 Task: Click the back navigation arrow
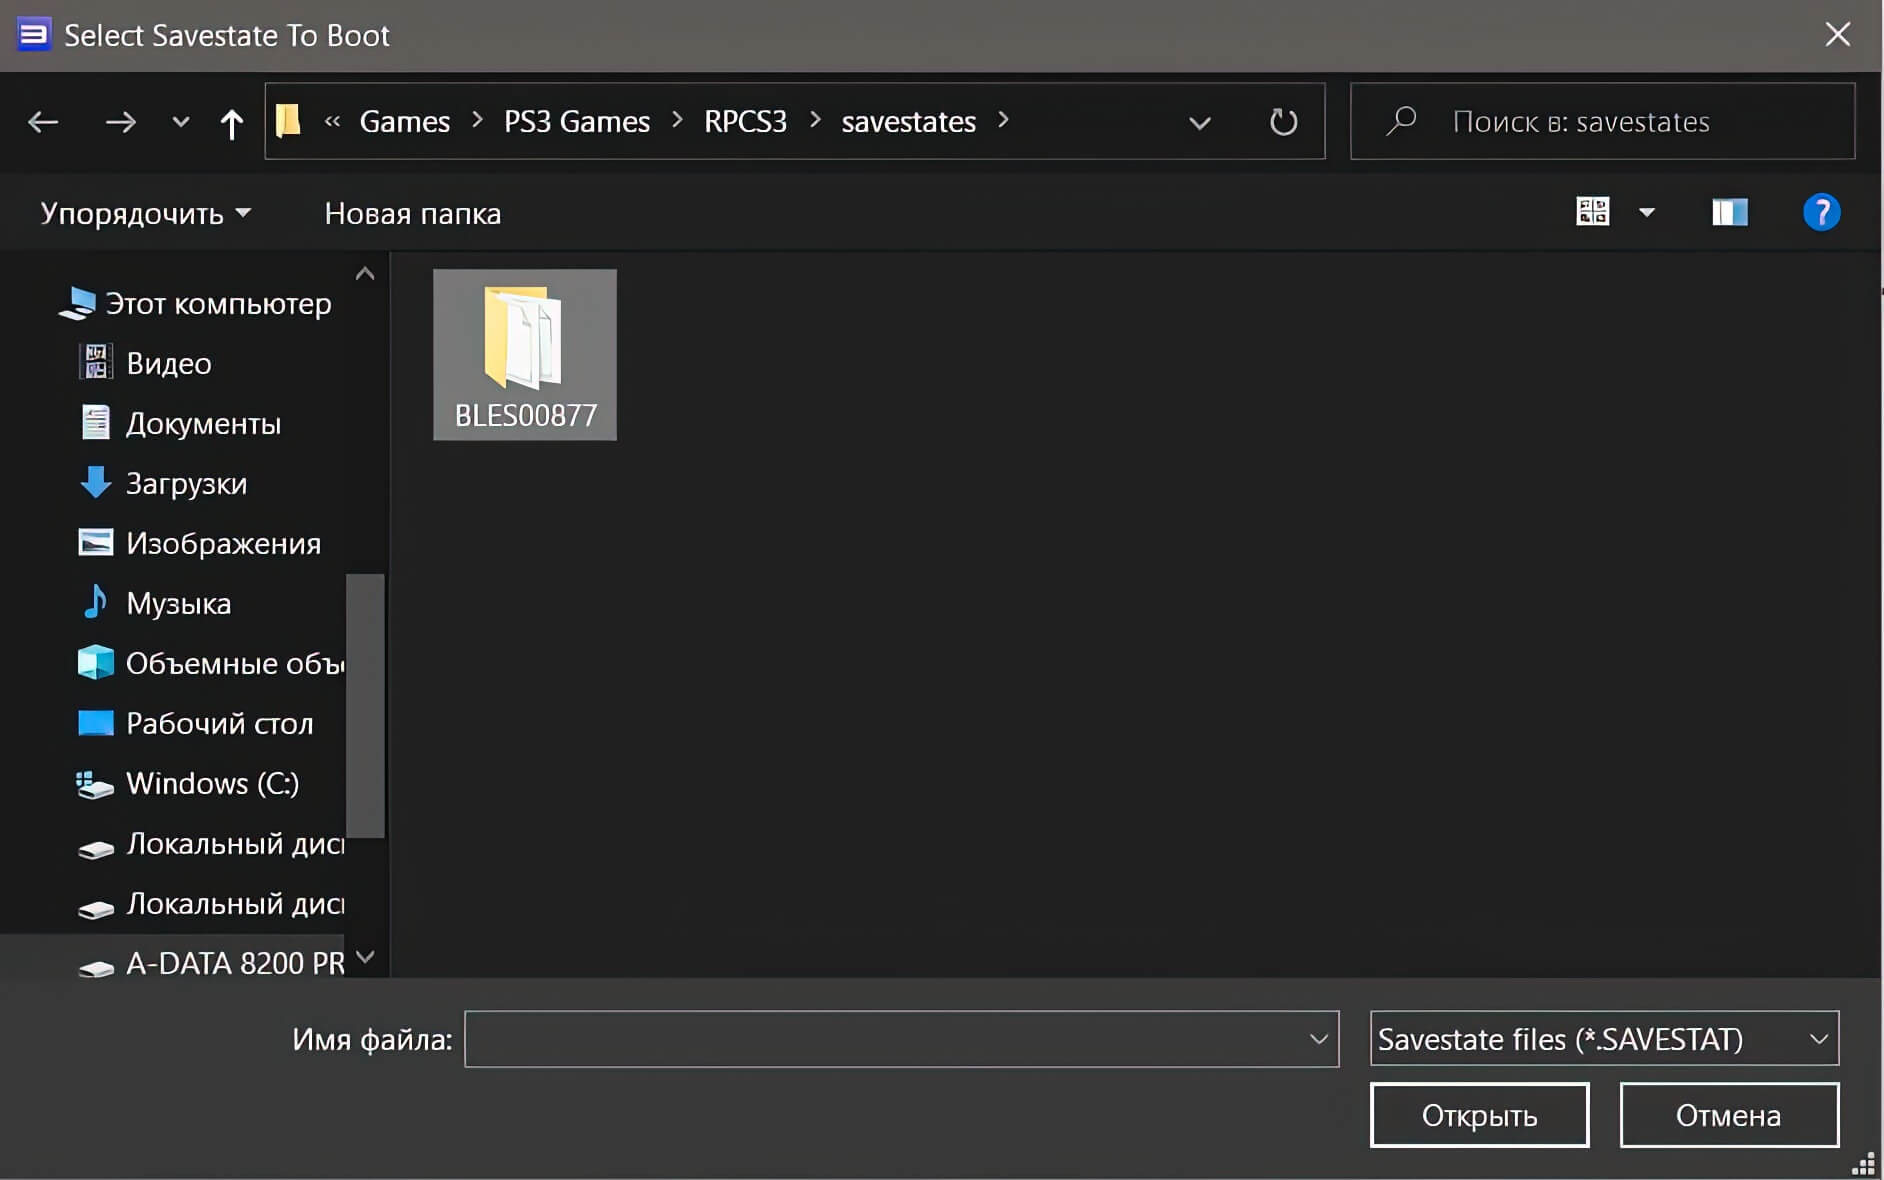[x=42, y=121]
